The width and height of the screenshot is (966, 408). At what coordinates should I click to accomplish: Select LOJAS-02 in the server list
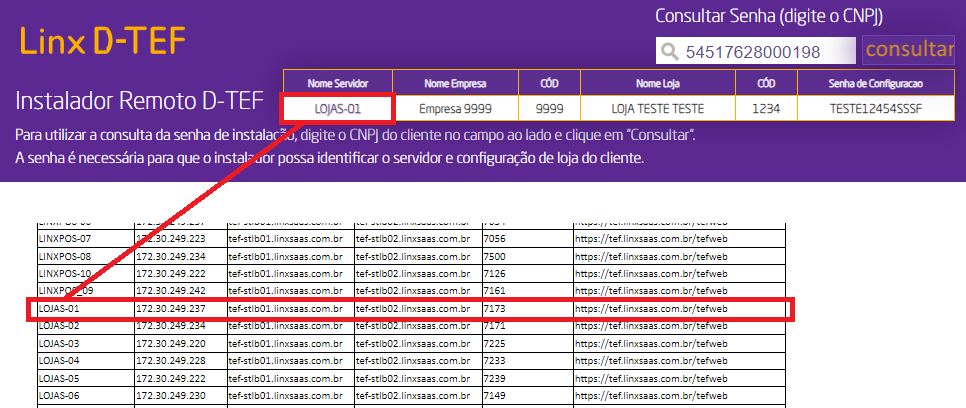coord(59,325)
